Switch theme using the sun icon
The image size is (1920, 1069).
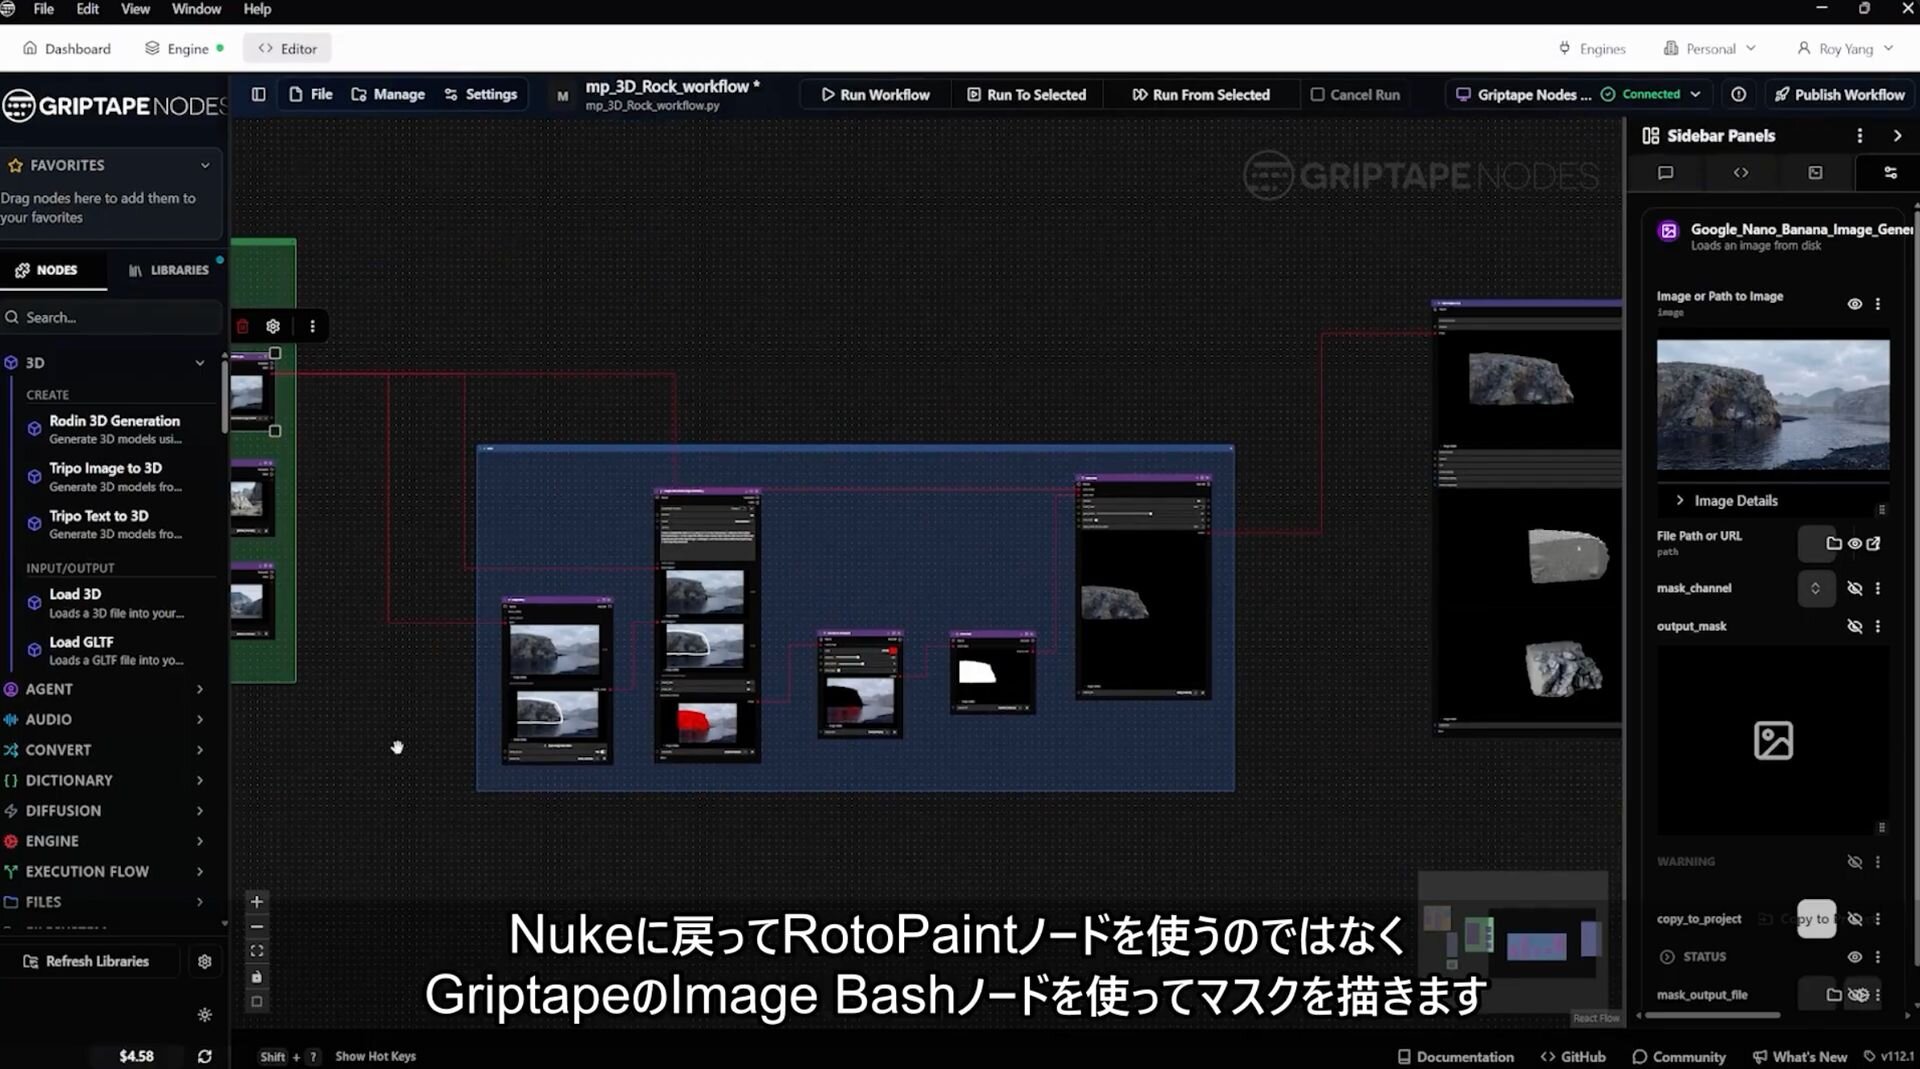(205, 1015)
